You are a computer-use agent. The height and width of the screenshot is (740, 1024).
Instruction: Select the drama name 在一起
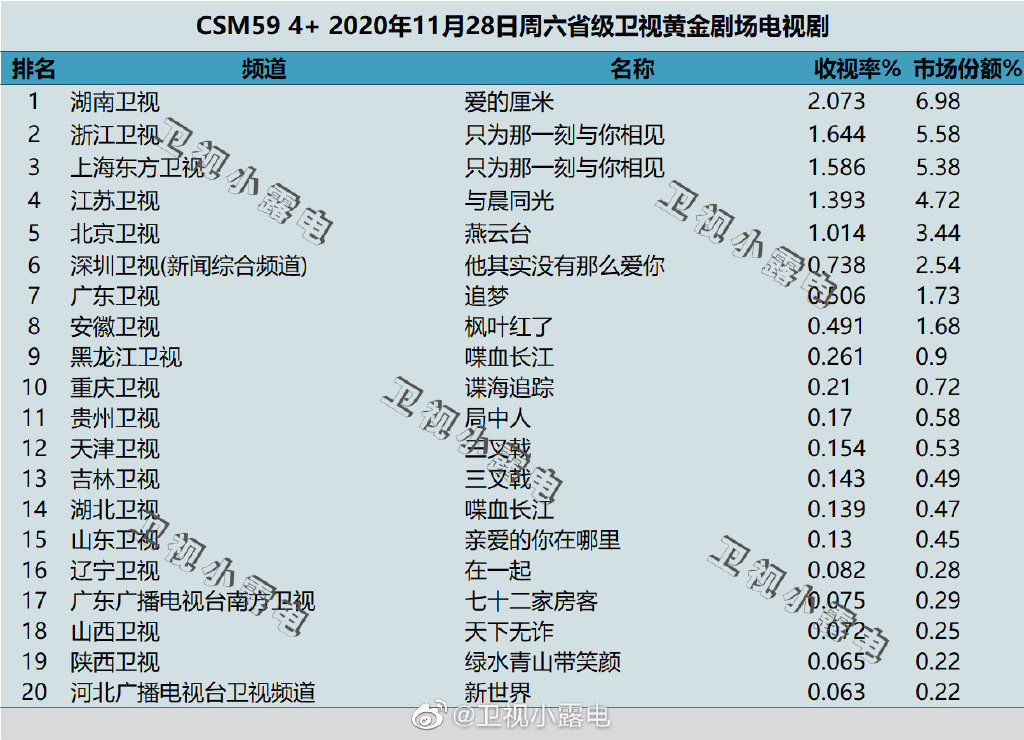pos(498,570)
